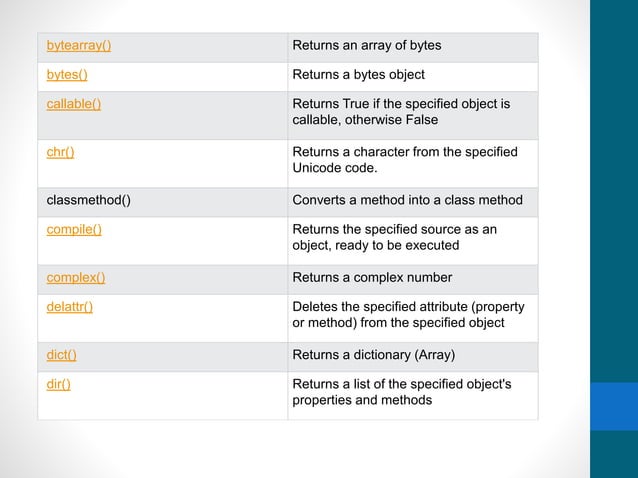Open the bytearray() link

79,46
